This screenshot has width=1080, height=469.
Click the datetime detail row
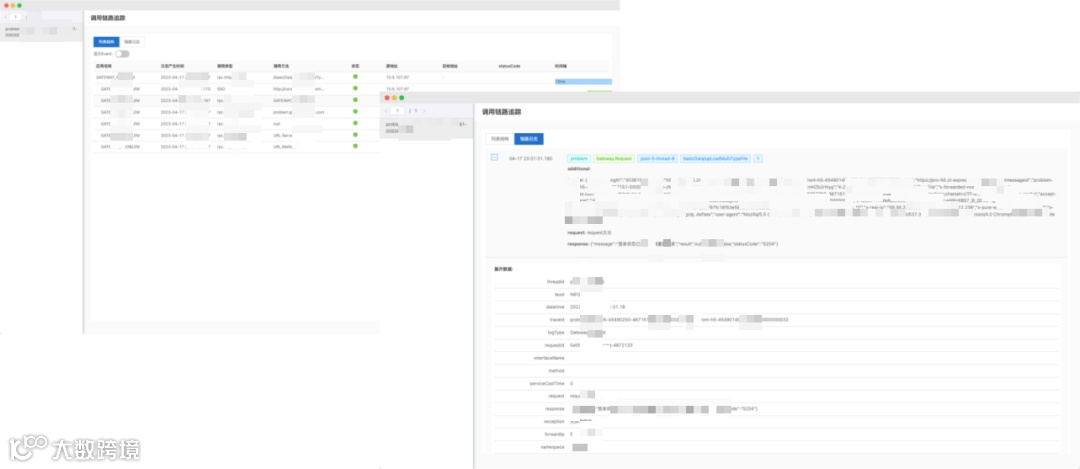tap(776, 307)
